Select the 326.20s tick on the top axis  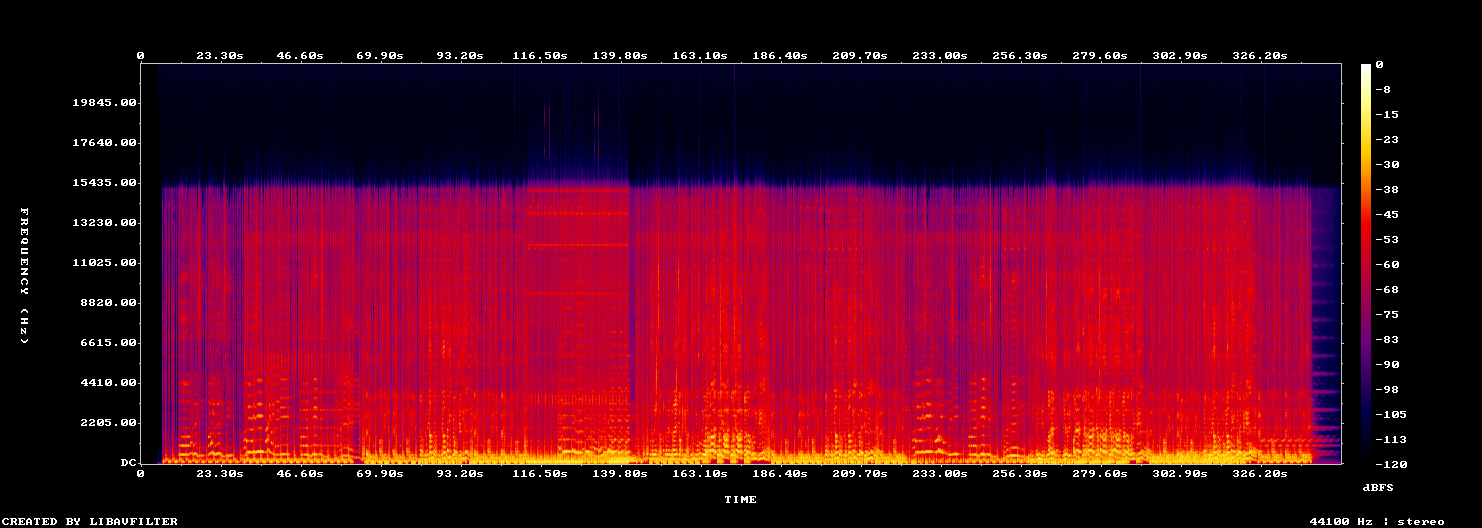(x=1259, y=56)
